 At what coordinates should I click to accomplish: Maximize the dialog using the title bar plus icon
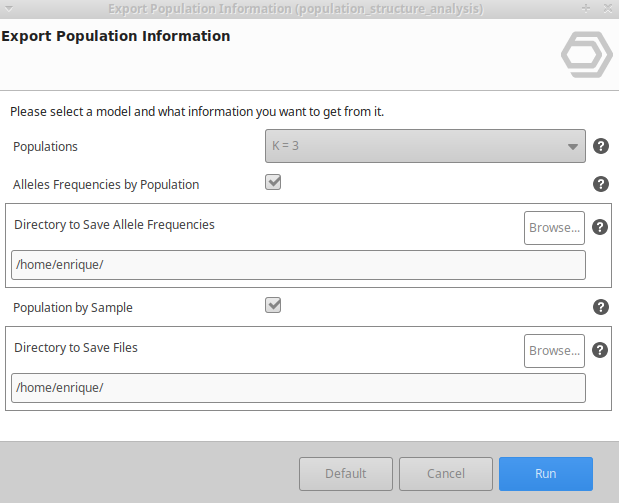click(x=585, y=8)
